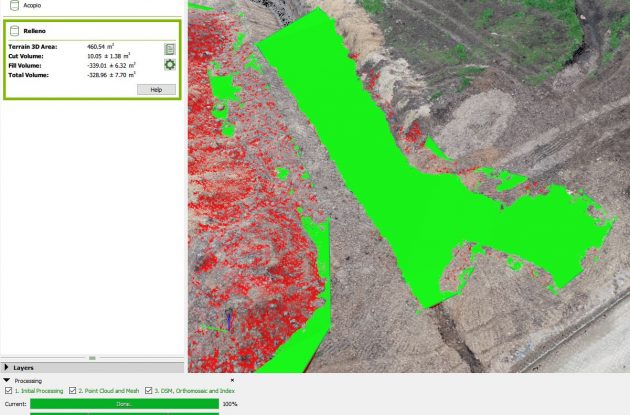This screenshot has height=415, width=630.
Task: Expand the Layers panel
Action: point(7,368)
